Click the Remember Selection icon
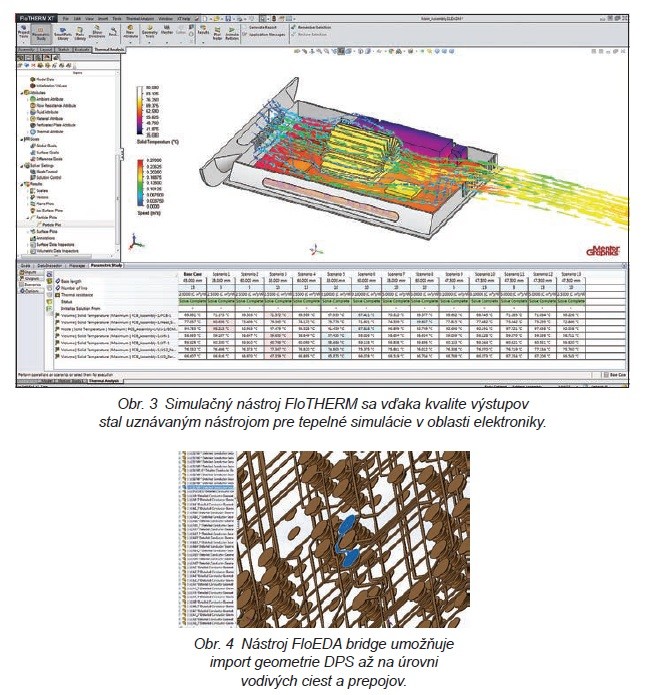 [293, 27]
